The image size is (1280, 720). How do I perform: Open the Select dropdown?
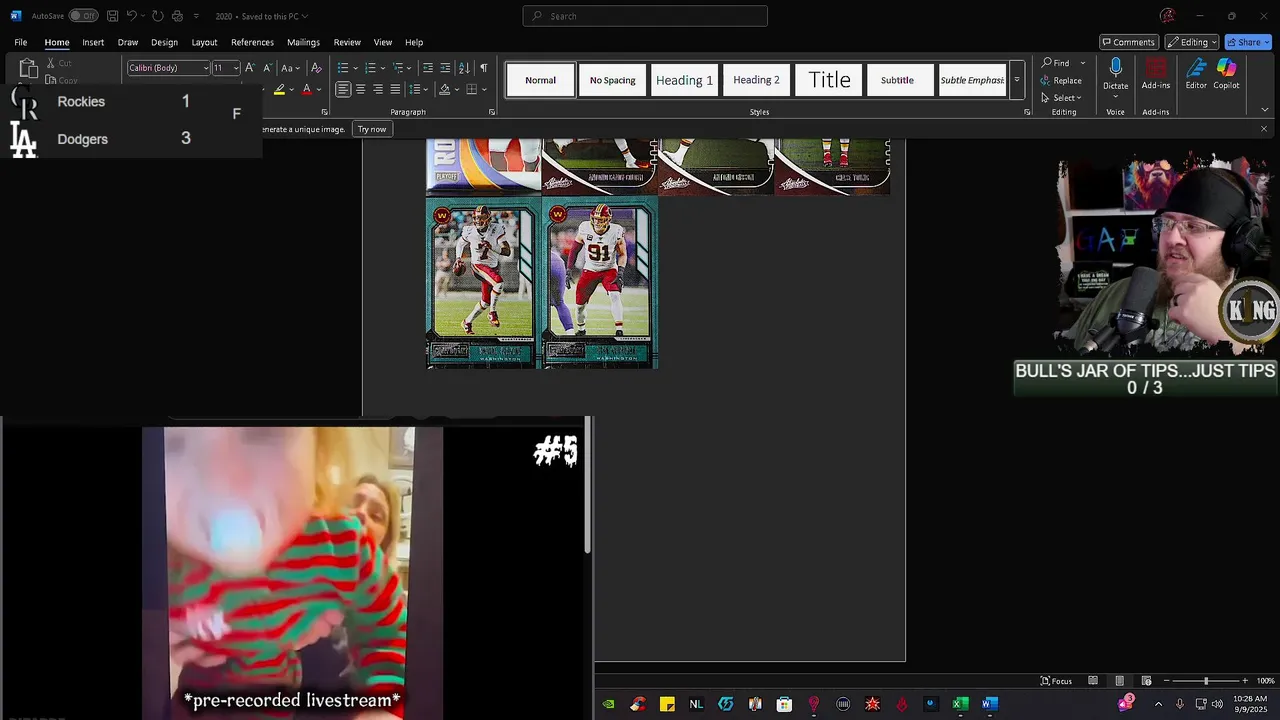pos(1061,97)
